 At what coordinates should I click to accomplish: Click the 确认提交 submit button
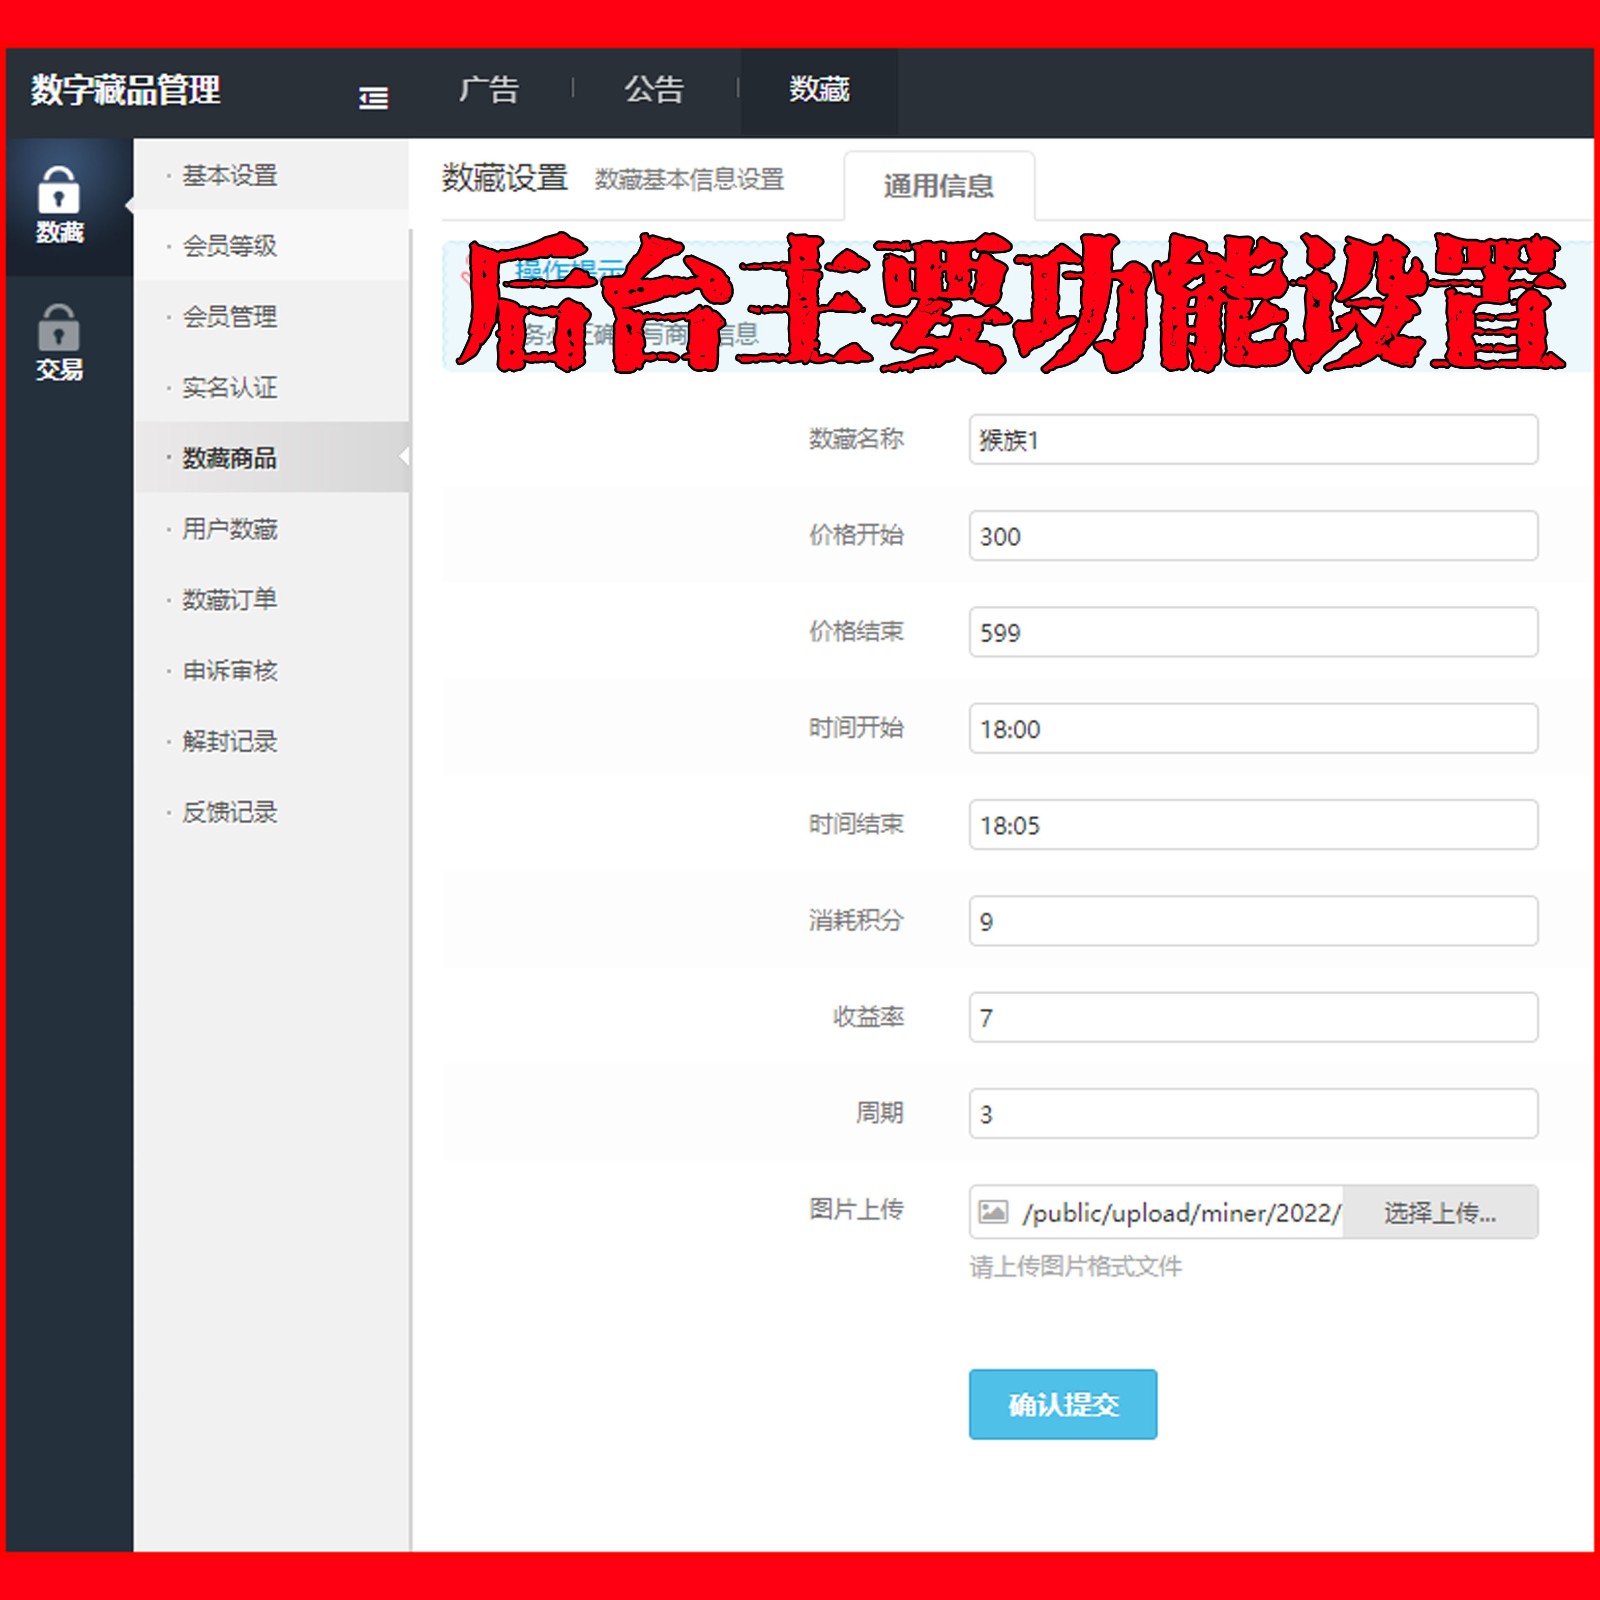point(1062,1405)
